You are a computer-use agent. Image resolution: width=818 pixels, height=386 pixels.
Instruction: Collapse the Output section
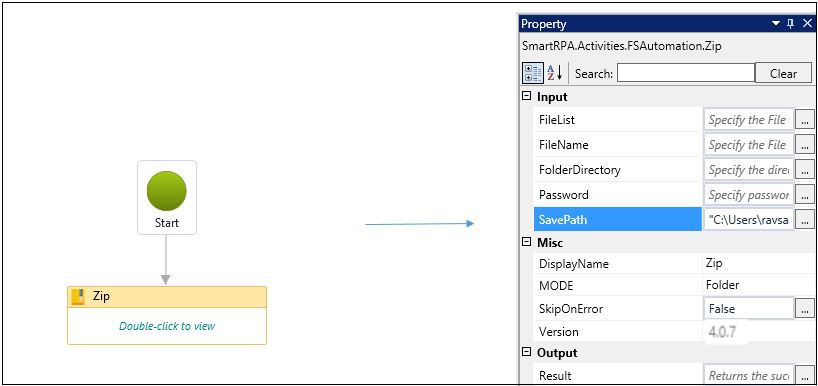527,352
